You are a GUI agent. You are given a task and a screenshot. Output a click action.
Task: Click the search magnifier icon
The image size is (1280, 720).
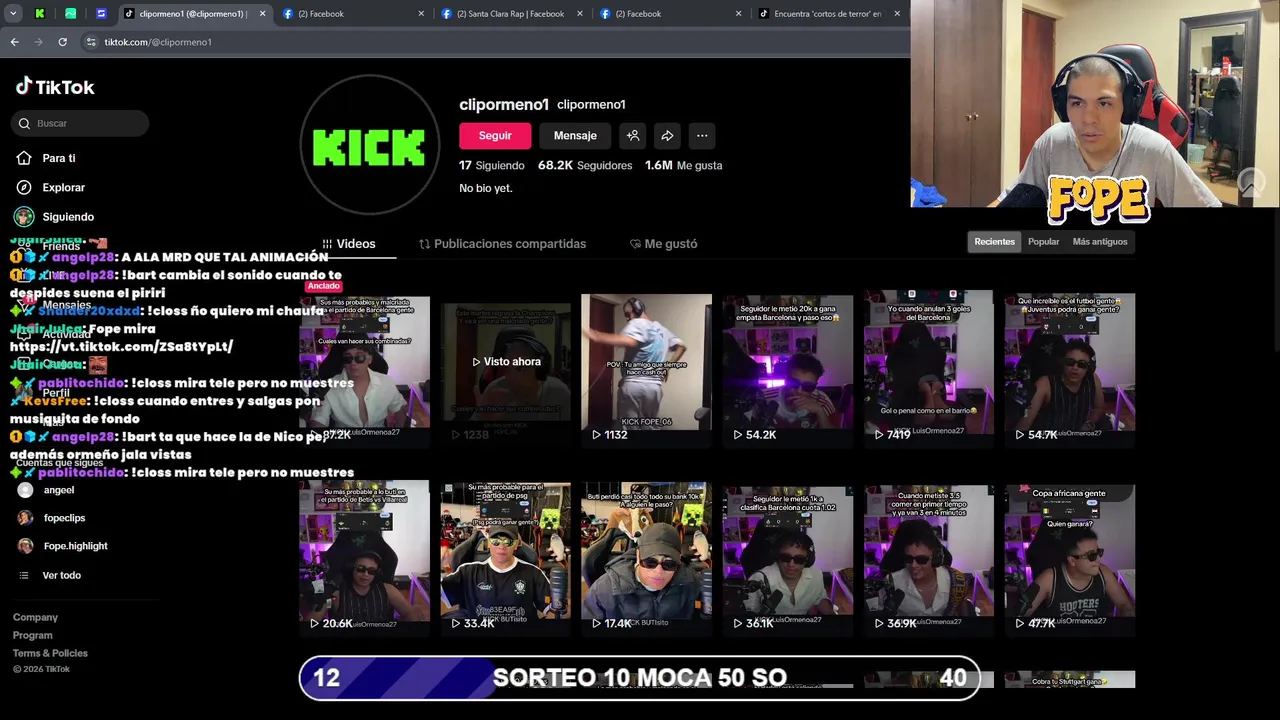[24, 123]
